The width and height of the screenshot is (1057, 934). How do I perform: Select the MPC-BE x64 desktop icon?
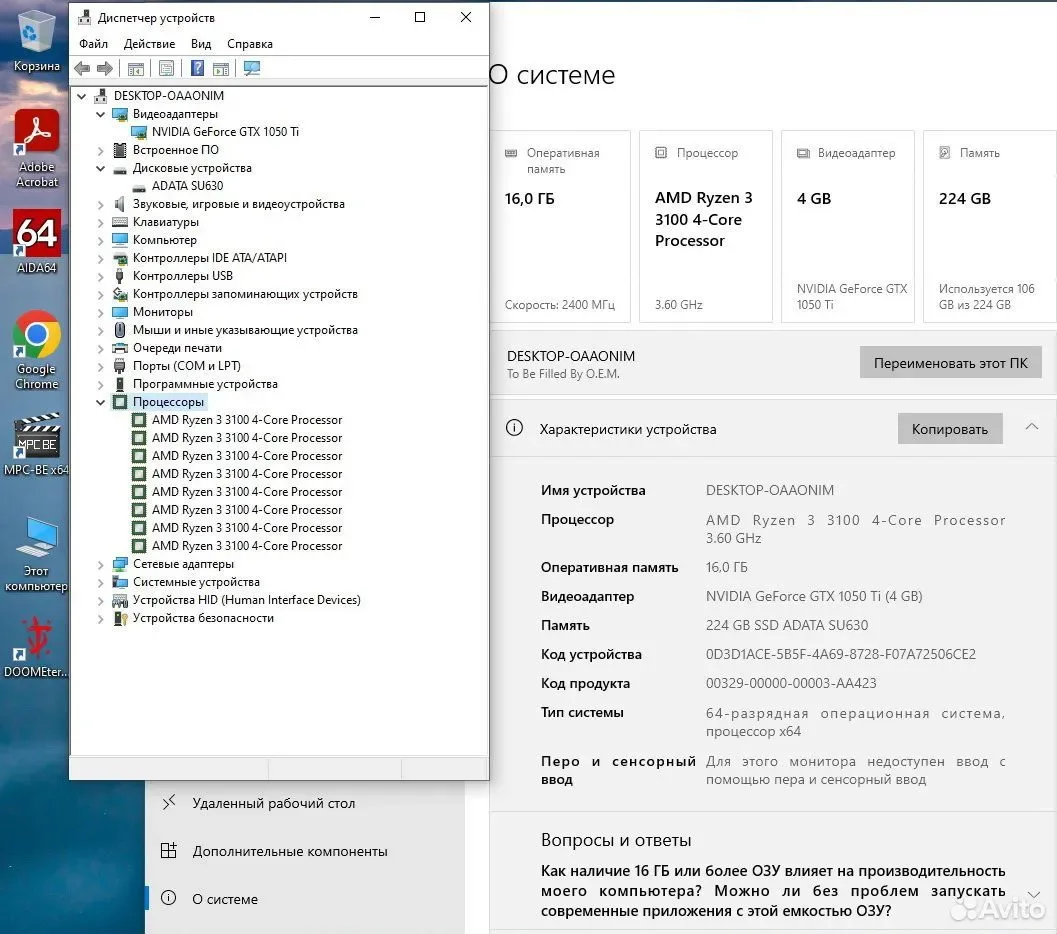(x=36, y=444)
